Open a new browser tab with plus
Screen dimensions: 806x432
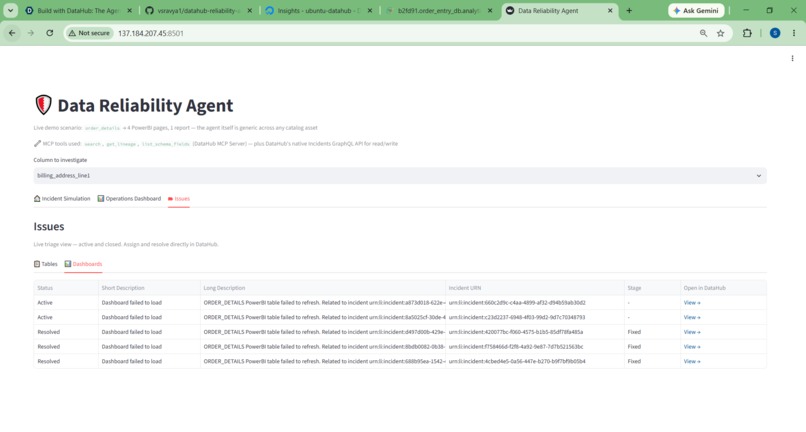click(629, 10)
